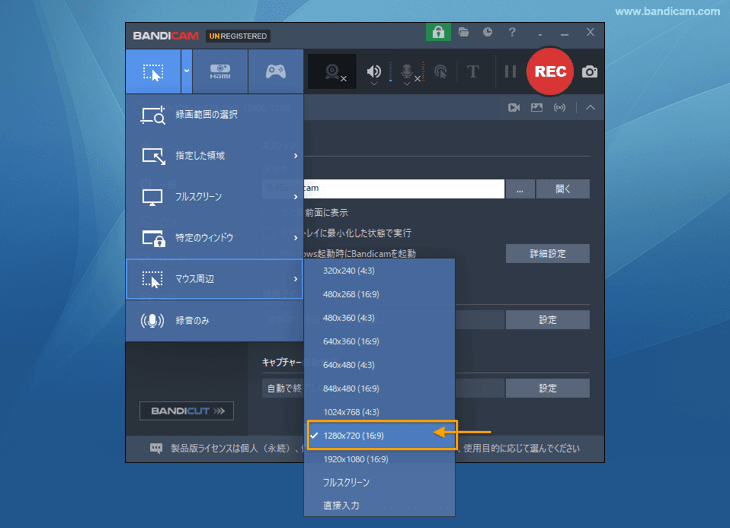Take a screenshot with the camera icon

[589, 72]
